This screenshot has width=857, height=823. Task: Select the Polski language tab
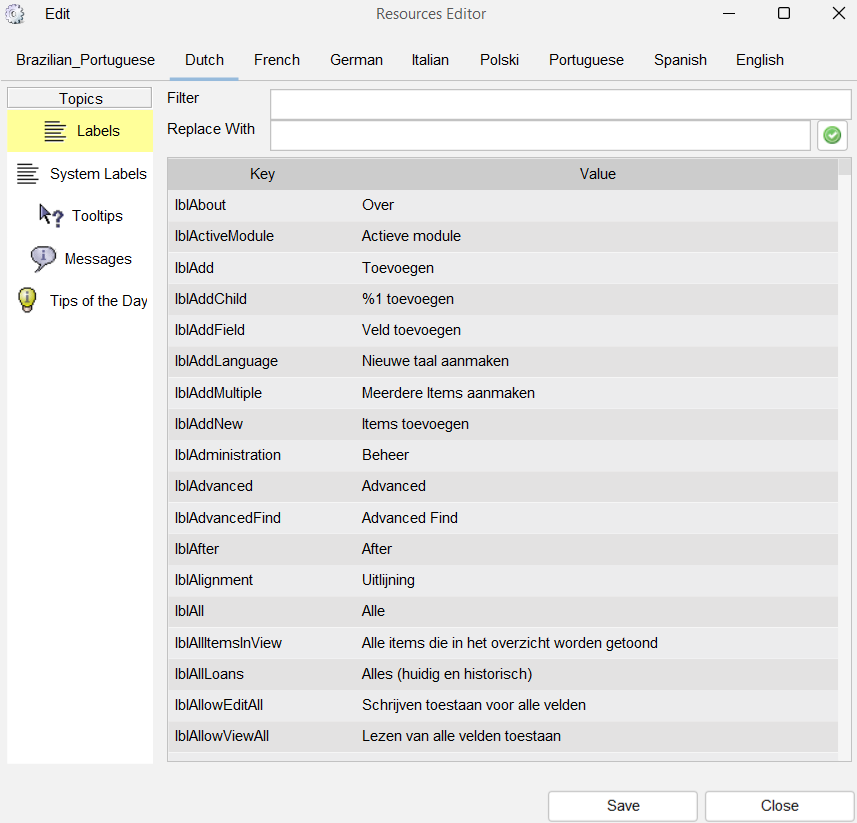coord(499,60)
